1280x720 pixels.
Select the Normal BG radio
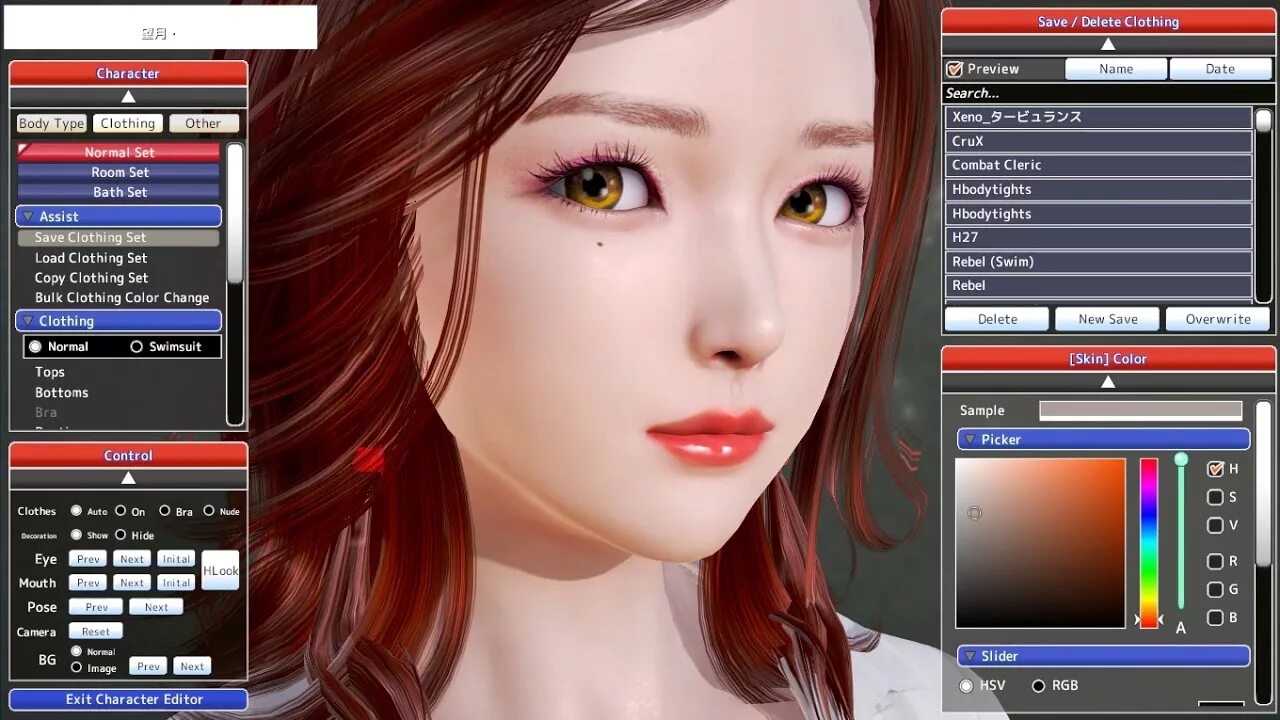76,651
